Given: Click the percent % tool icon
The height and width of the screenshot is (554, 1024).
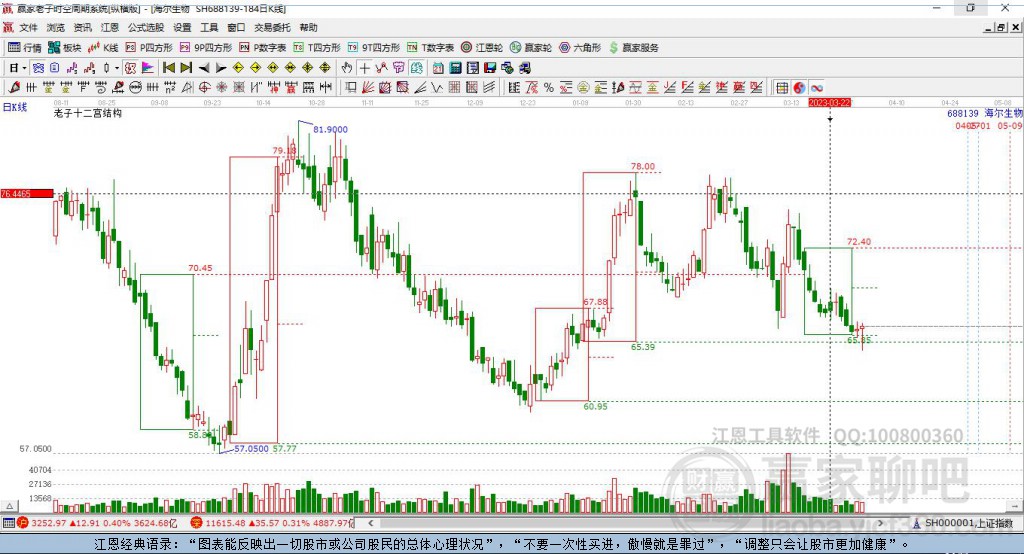Looking at the screenshot, I should [x=549, y=88].
